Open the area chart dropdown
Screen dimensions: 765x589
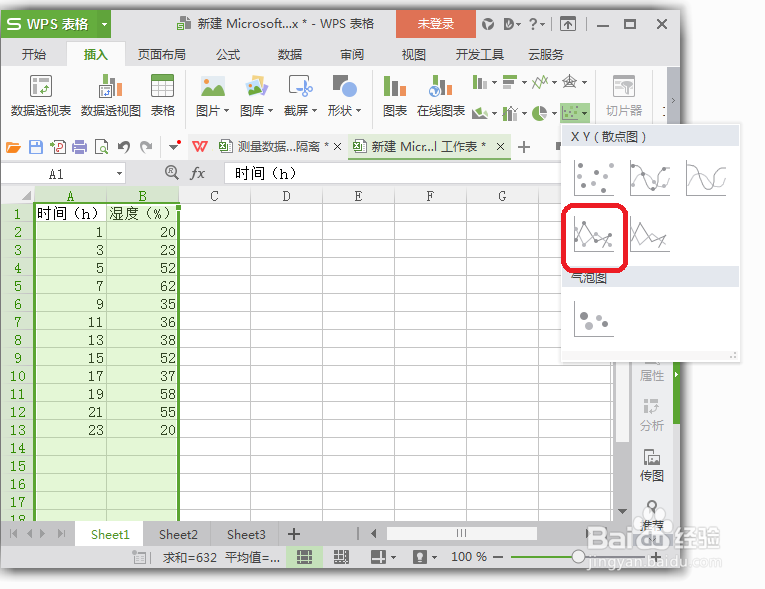(484, 114)
